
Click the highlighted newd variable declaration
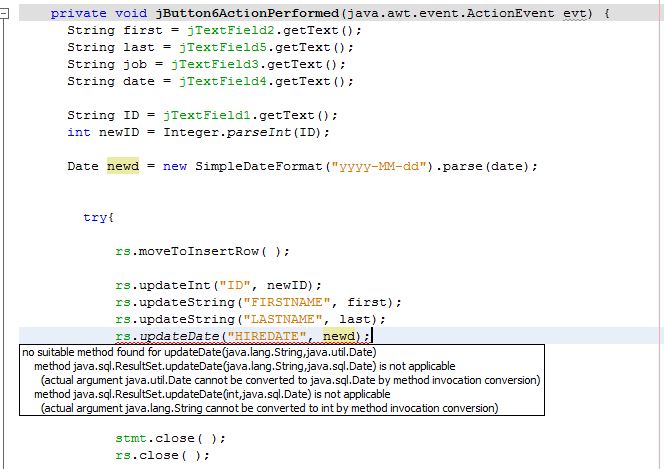click(123, 166)
